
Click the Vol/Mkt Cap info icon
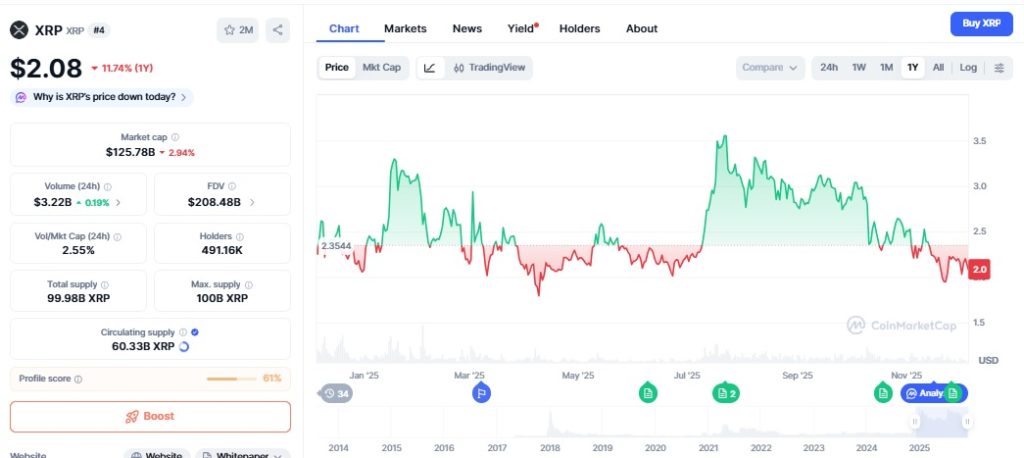click(118, 237)
